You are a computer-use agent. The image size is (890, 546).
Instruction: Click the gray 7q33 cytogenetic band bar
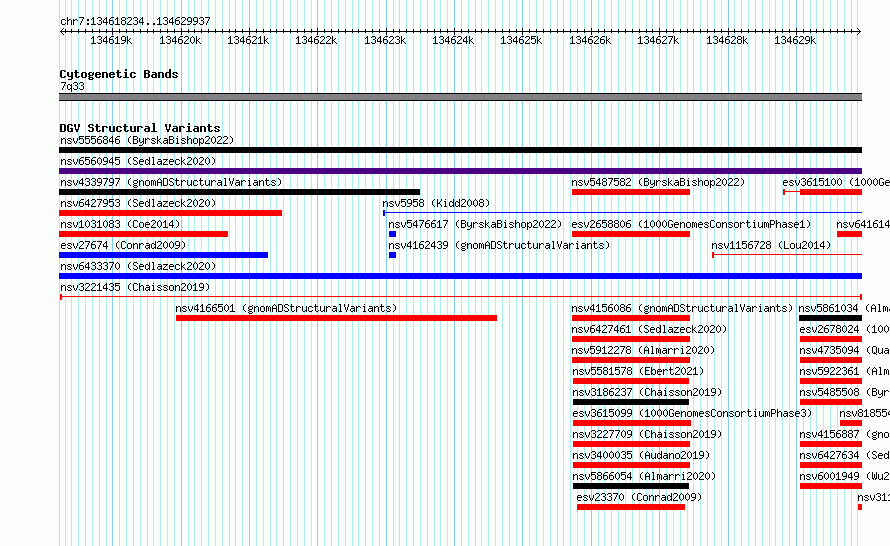(x=460, y=97)
